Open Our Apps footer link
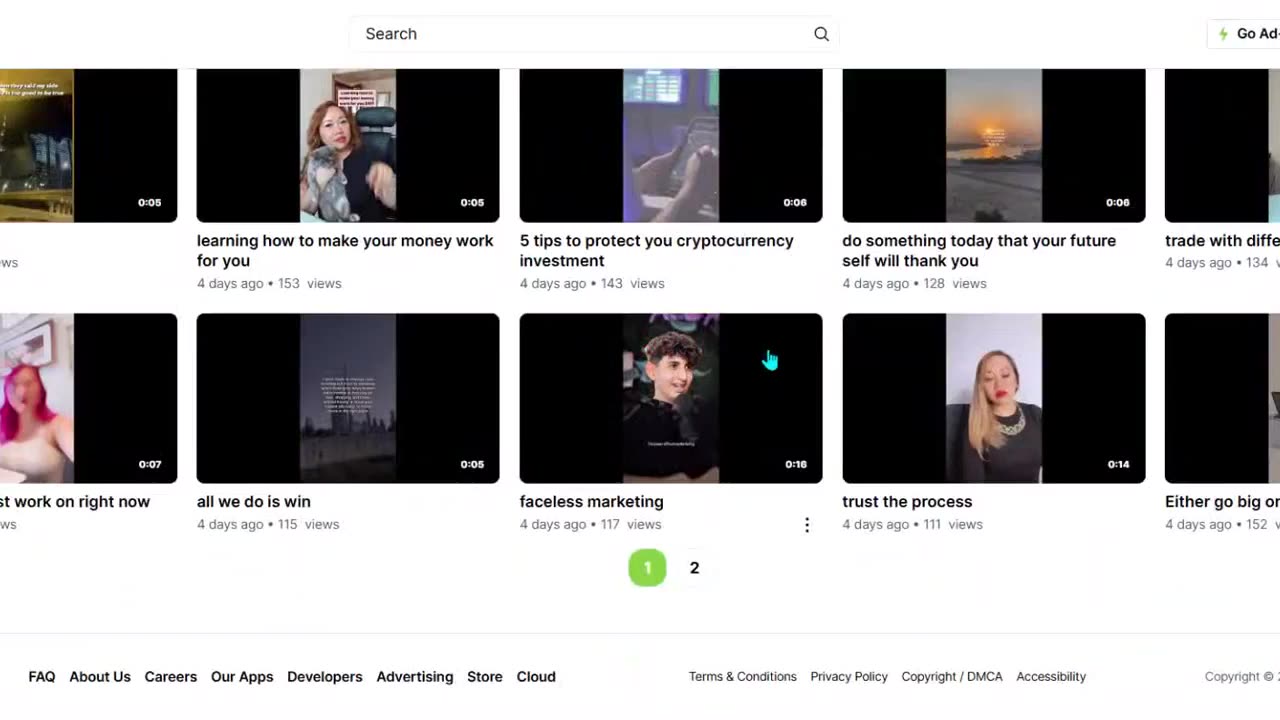This screenshot has width=1280, height=720. [242, 677]
